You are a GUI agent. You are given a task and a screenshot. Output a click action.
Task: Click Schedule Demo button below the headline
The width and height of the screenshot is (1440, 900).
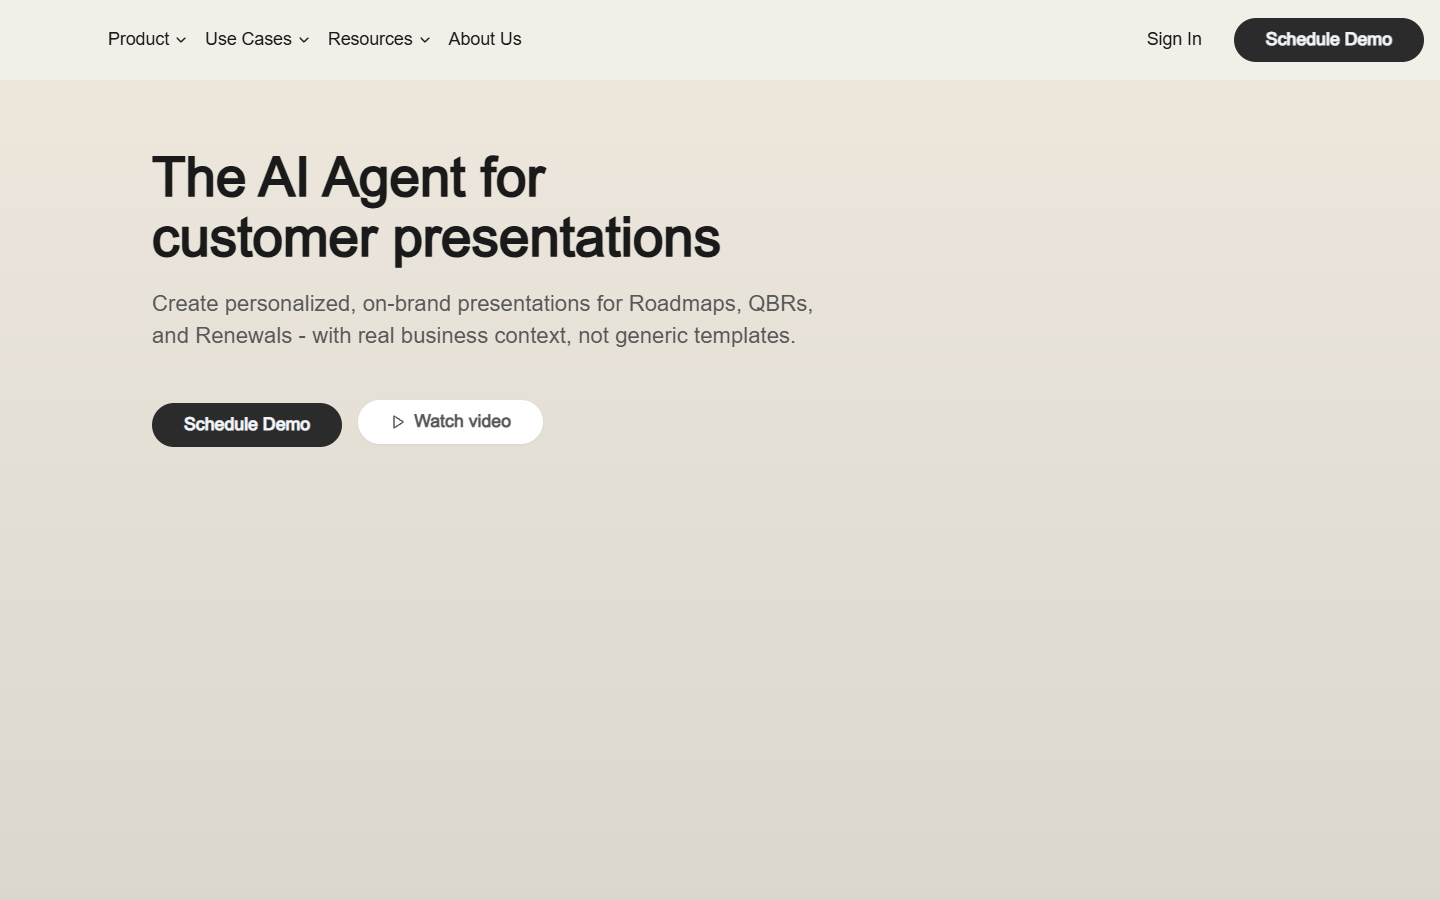point(247,425)
